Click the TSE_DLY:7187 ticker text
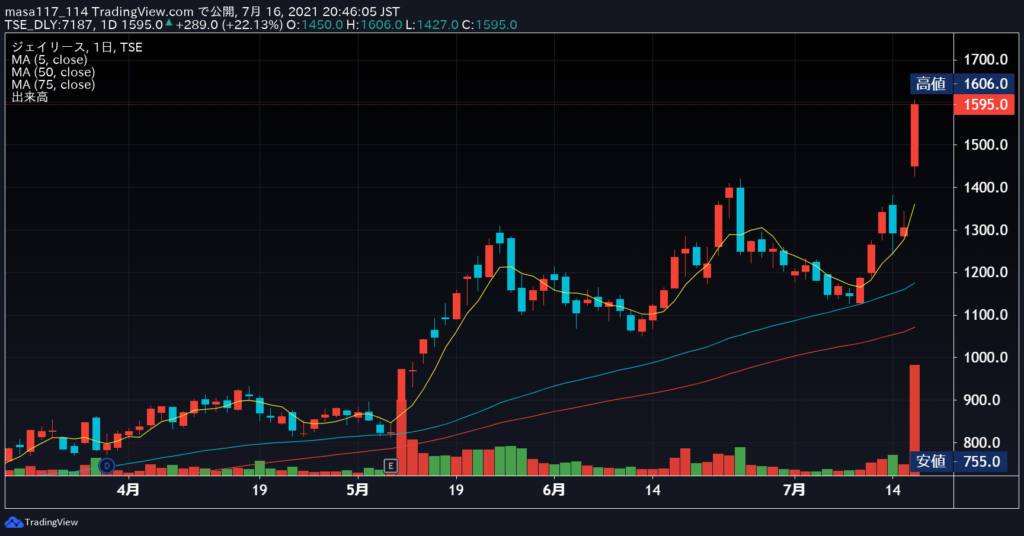Image resolution: width=1024 pixels, height=536 pixels. click(x=49, y=25)
